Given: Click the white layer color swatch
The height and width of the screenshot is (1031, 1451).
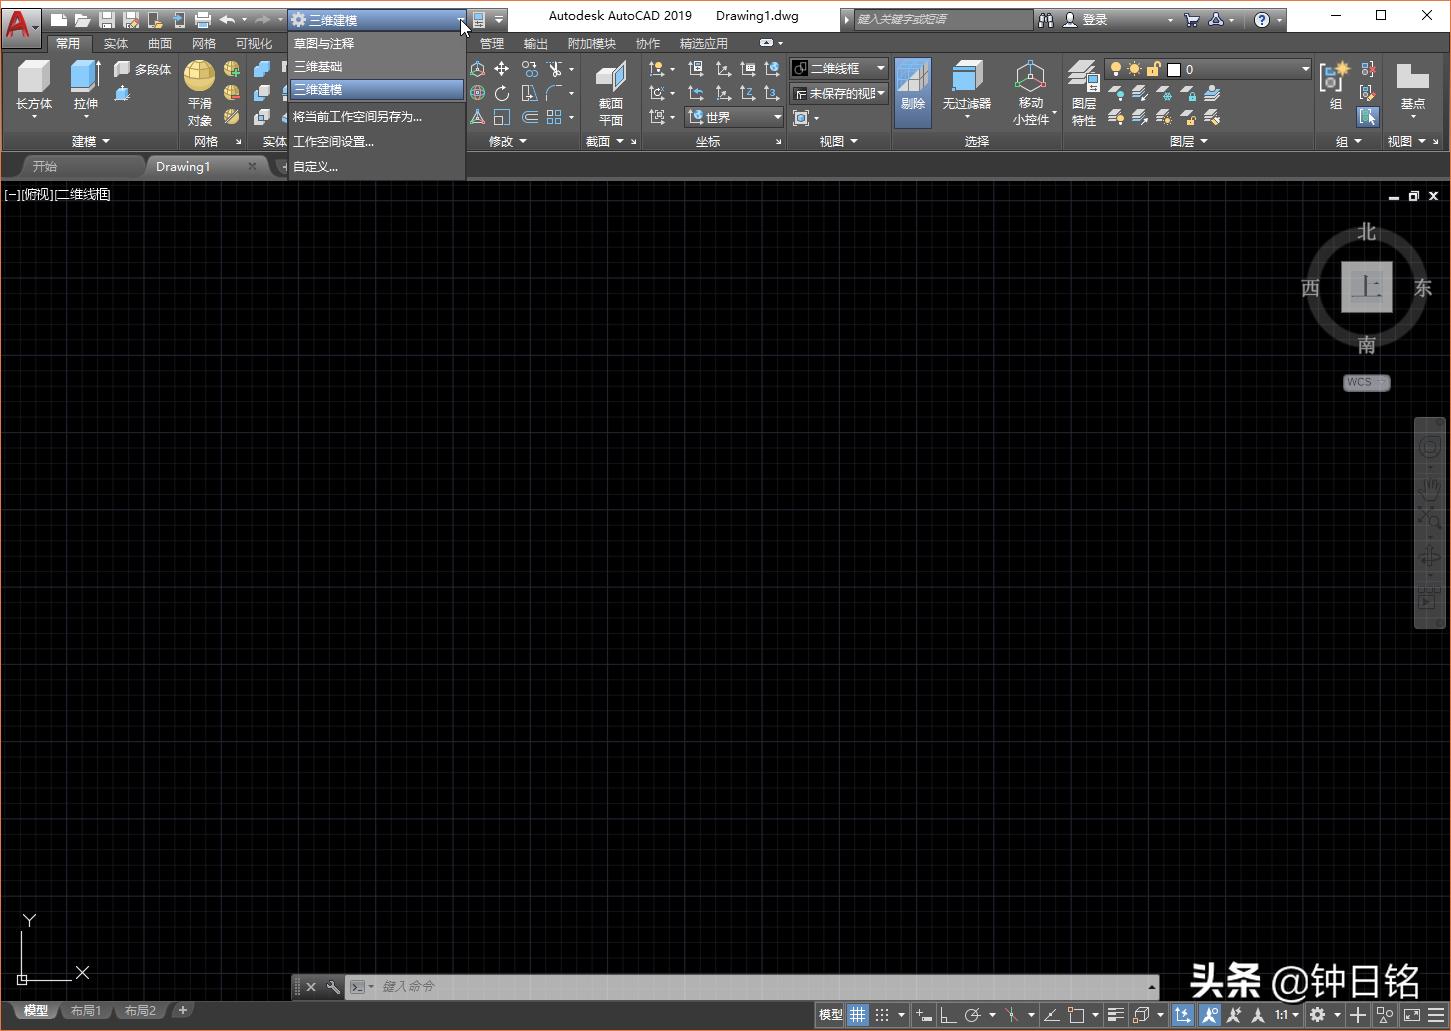Looking at the screenshot, I should (1174, 69).
